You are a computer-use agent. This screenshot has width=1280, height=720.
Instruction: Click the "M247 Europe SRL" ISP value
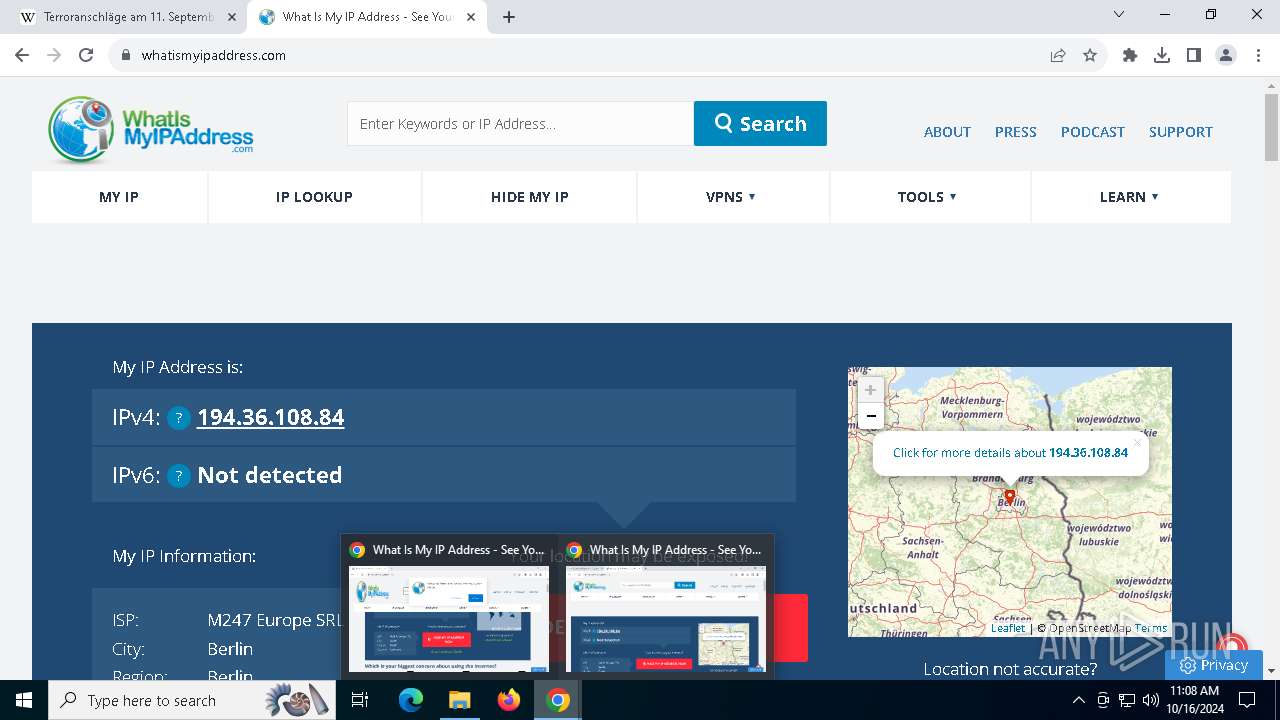click(275, 620)
